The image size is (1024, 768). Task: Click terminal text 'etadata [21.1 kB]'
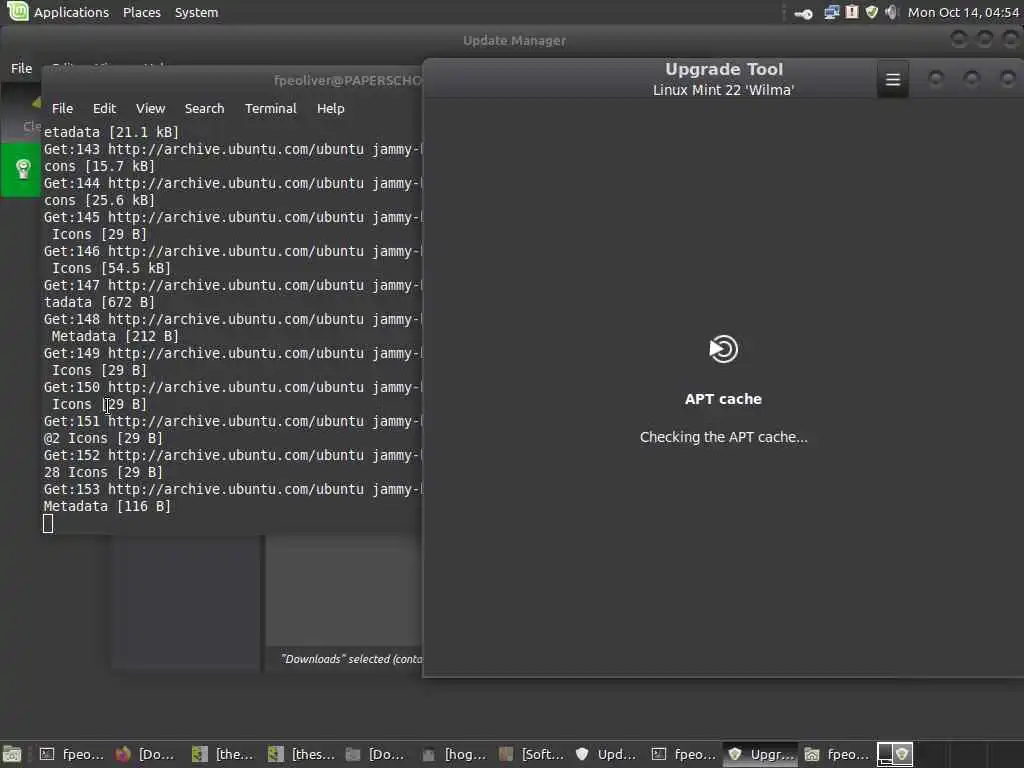111,133
